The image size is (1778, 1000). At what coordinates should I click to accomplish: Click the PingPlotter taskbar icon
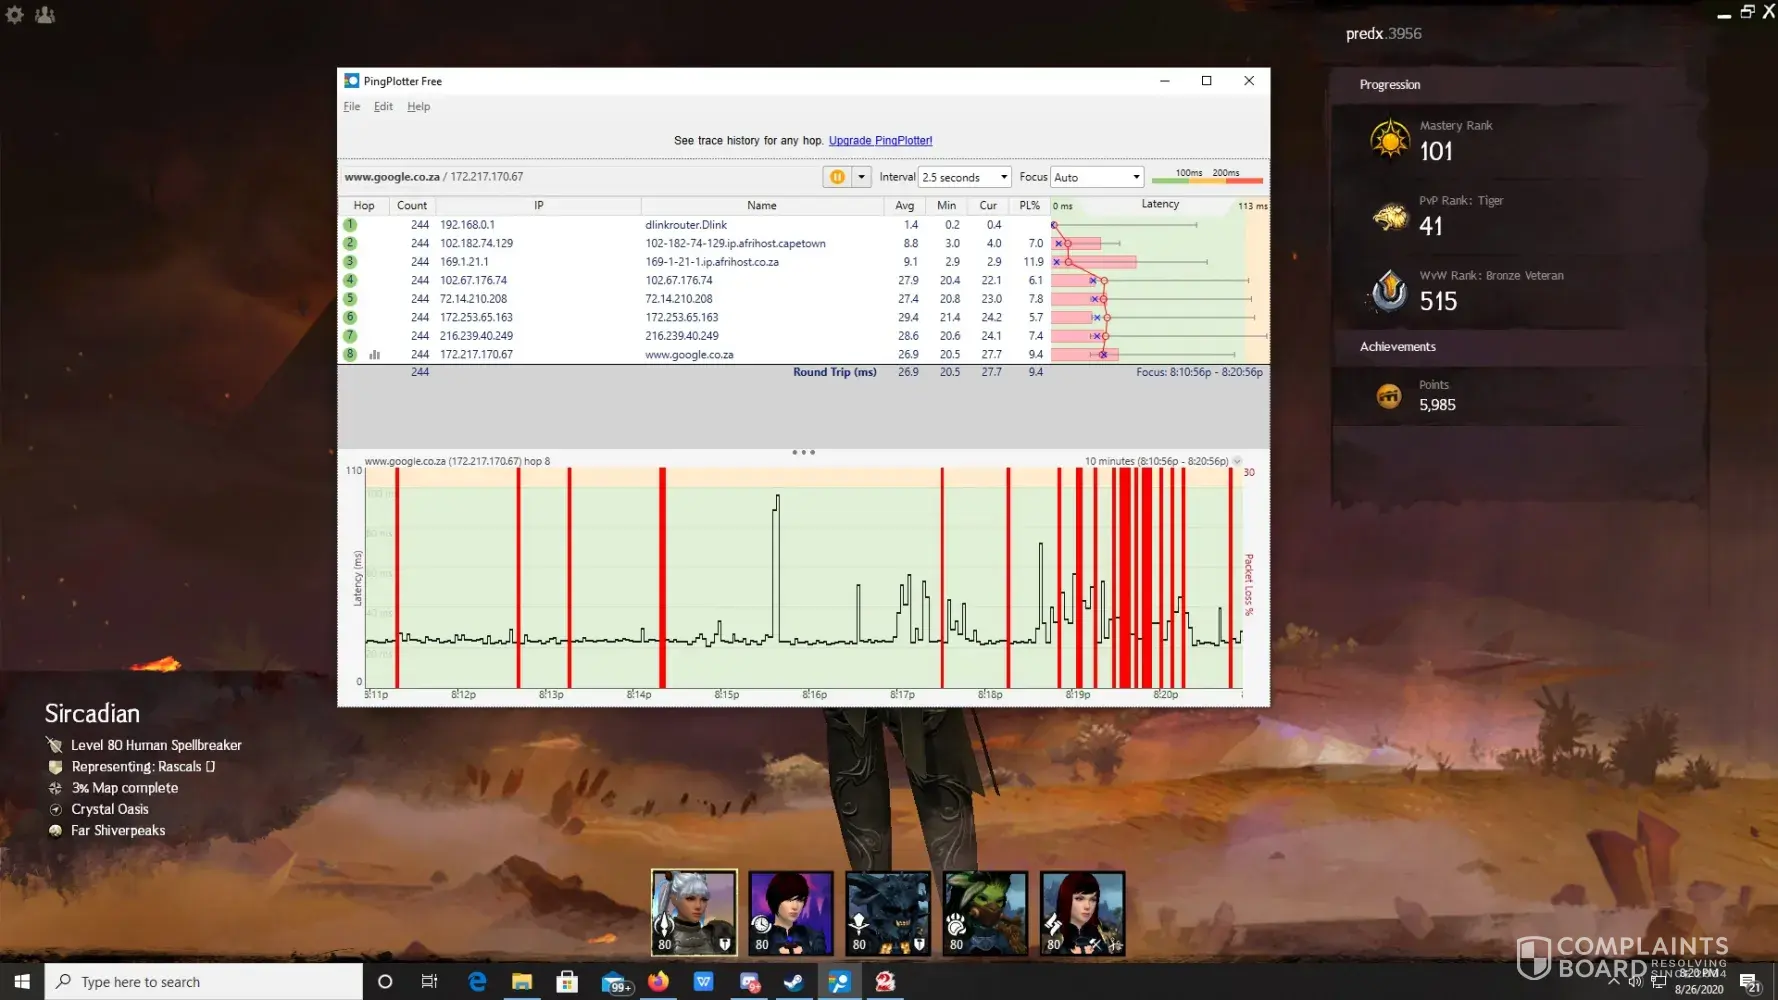[x=839, y=982]
